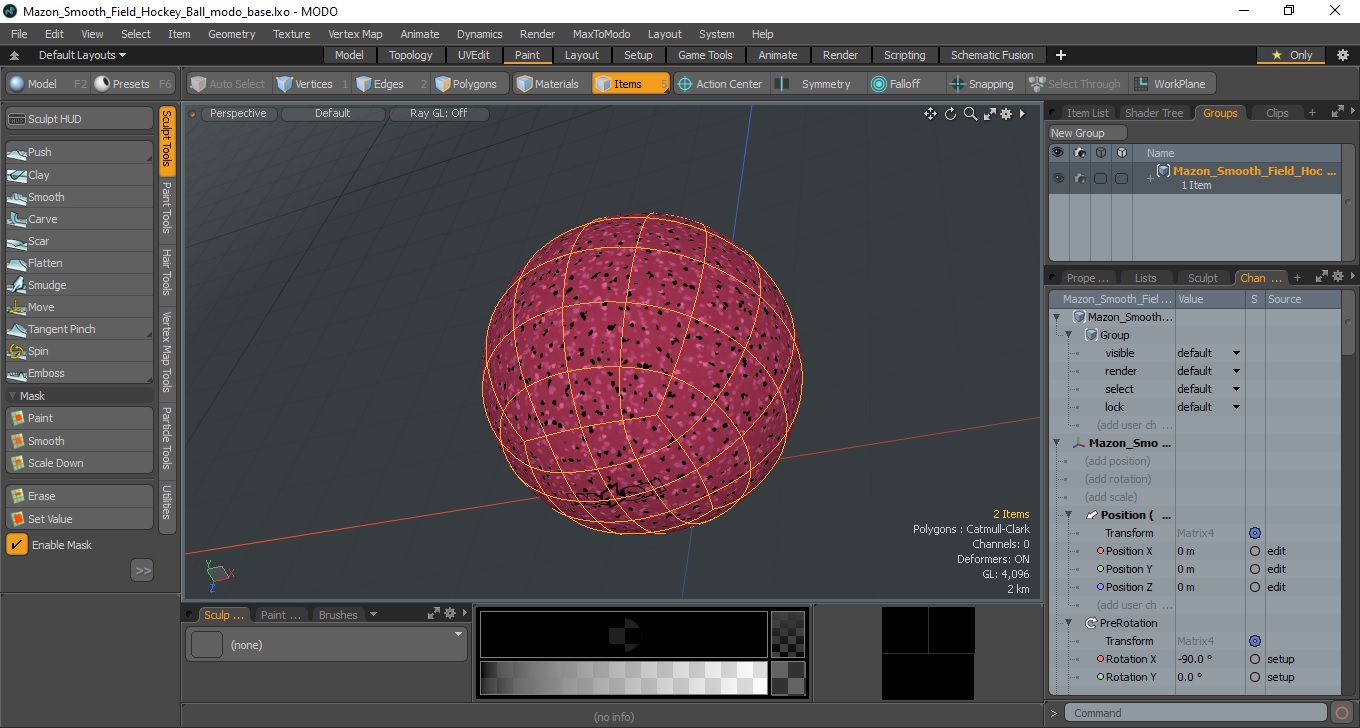Click the viewport zoom magnifier icon
Viewport: 1360px width, 728px height.
pos(970,114)
